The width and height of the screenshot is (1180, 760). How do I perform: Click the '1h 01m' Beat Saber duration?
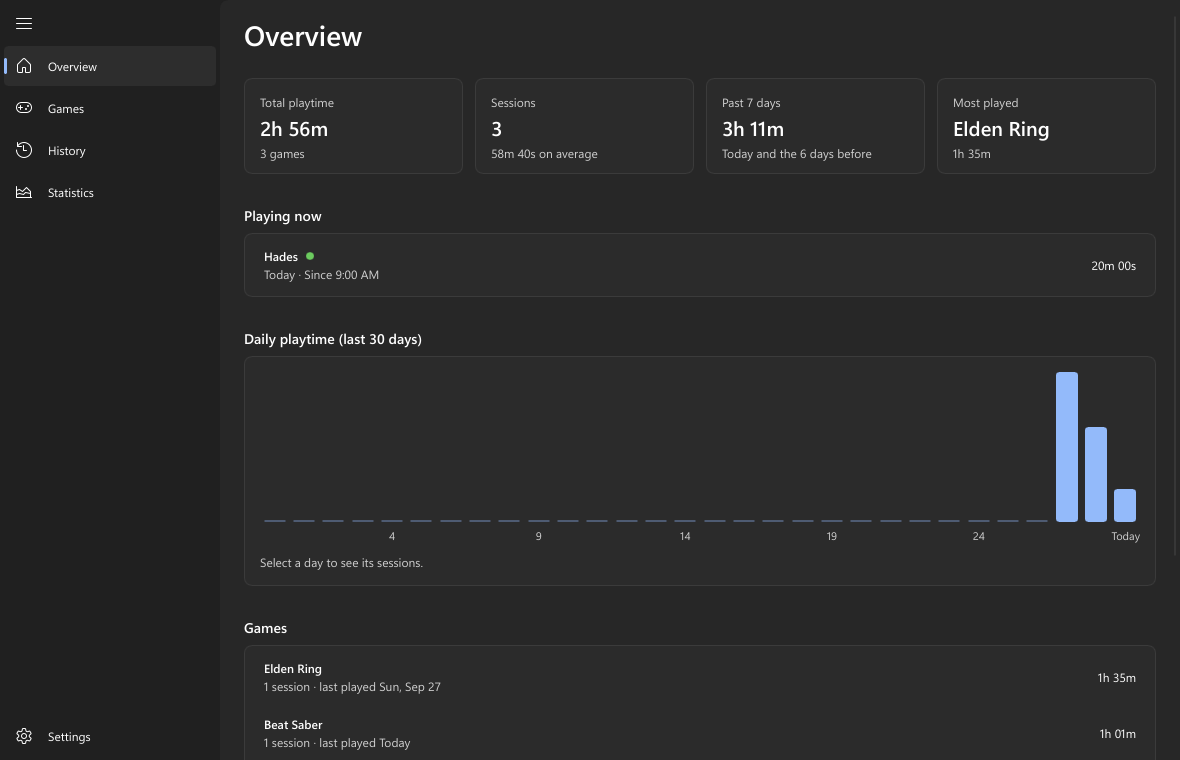coord(1118,734)
